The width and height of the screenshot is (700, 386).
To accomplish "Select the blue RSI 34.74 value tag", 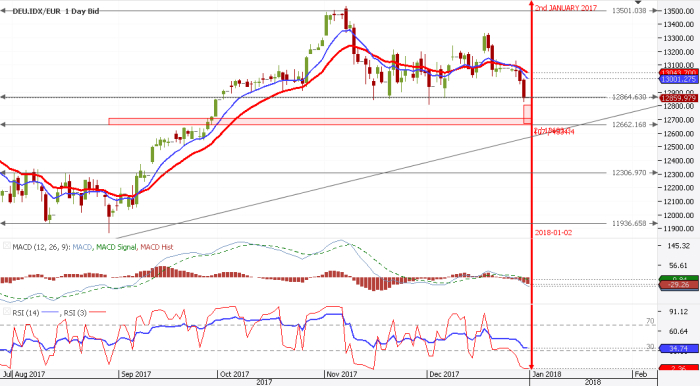I will [x=678, y=348].
